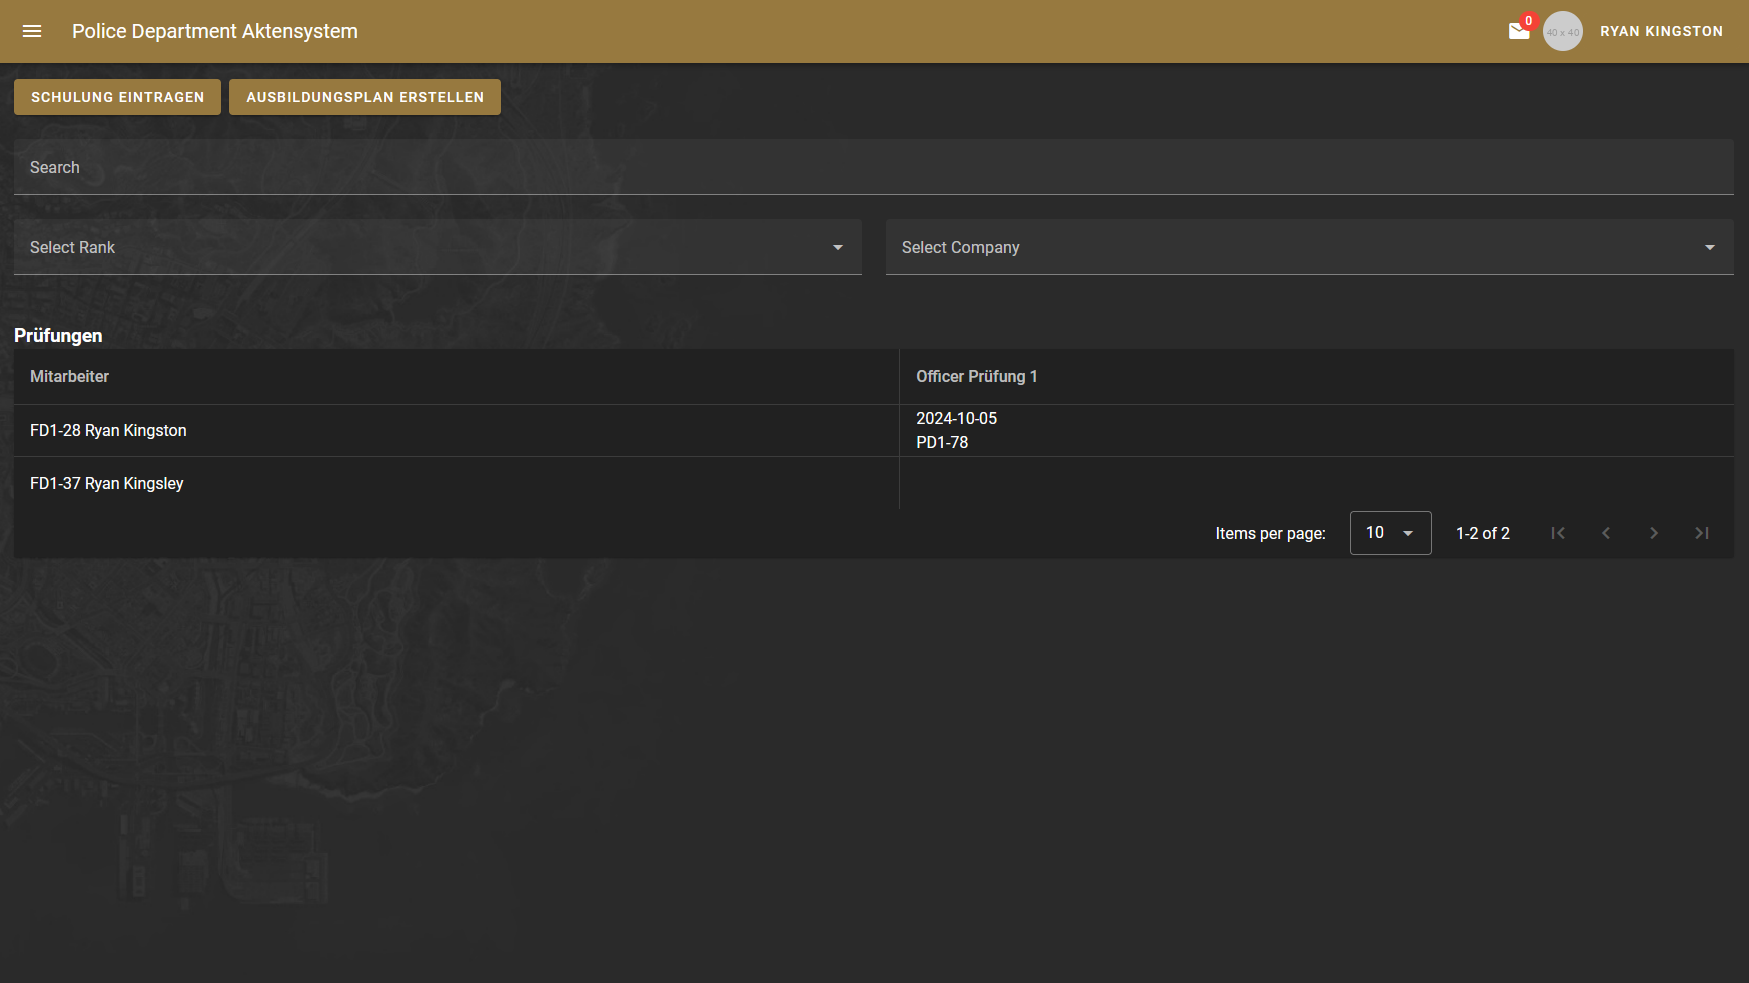Click the Items per page label
Image resolution: width=1749 pixels, height=983 pixels.
click(1270, 533)
